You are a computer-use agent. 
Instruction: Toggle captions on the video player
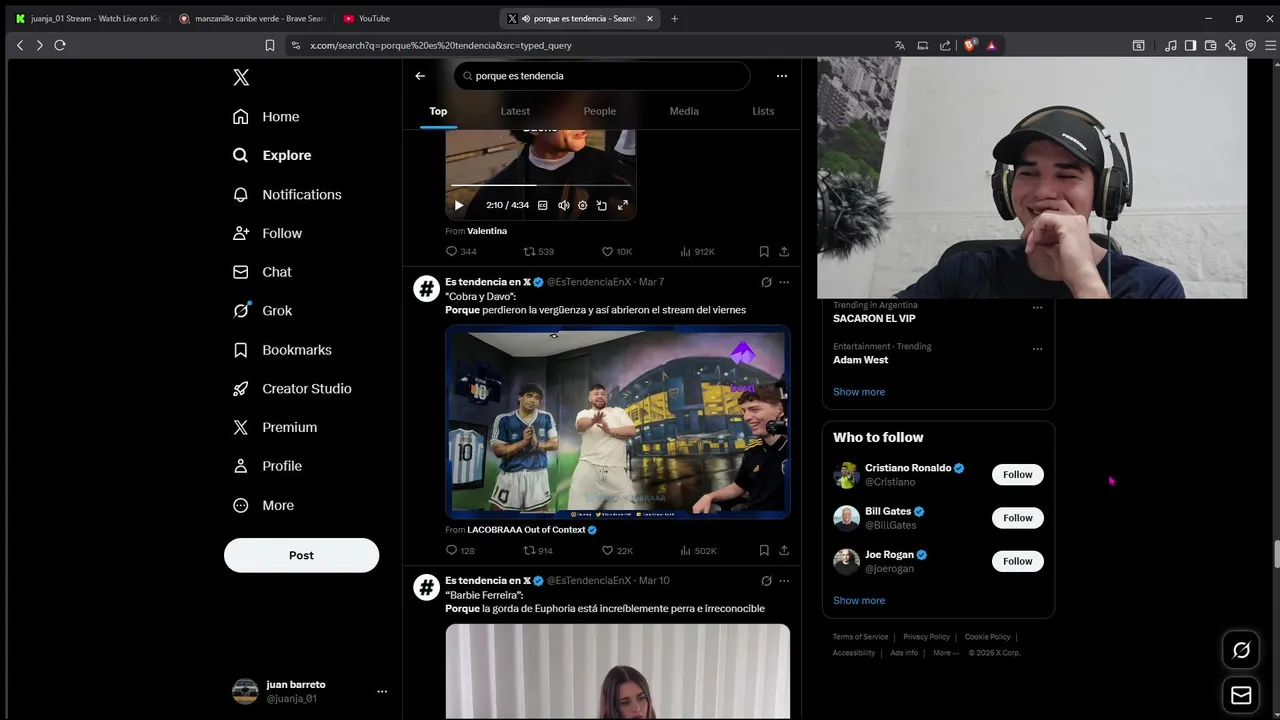click(x=543, y=205)
